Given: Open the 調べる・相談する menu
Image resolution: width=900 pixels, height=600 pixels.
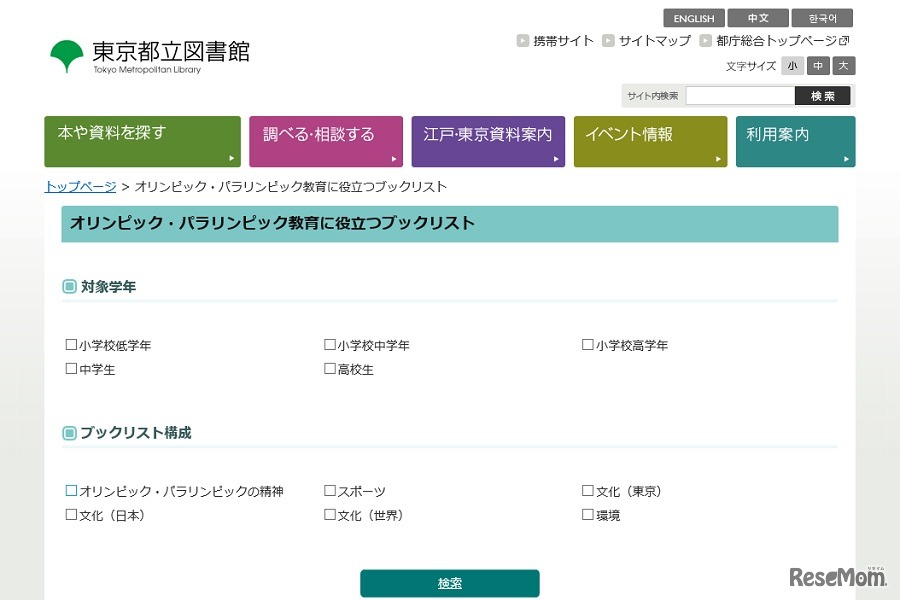Looking at the screenshot, I should (x=326, y=141).
